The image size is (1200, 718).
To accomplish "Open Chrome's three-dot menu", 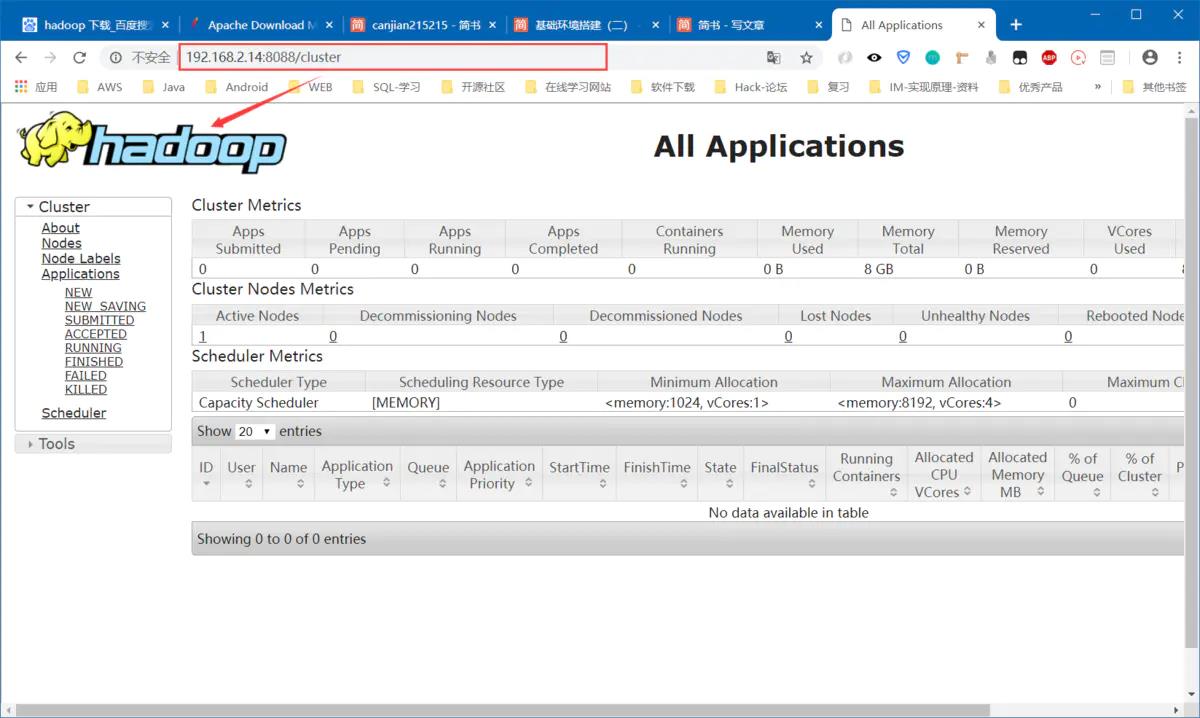I will tap(1180, 58).
